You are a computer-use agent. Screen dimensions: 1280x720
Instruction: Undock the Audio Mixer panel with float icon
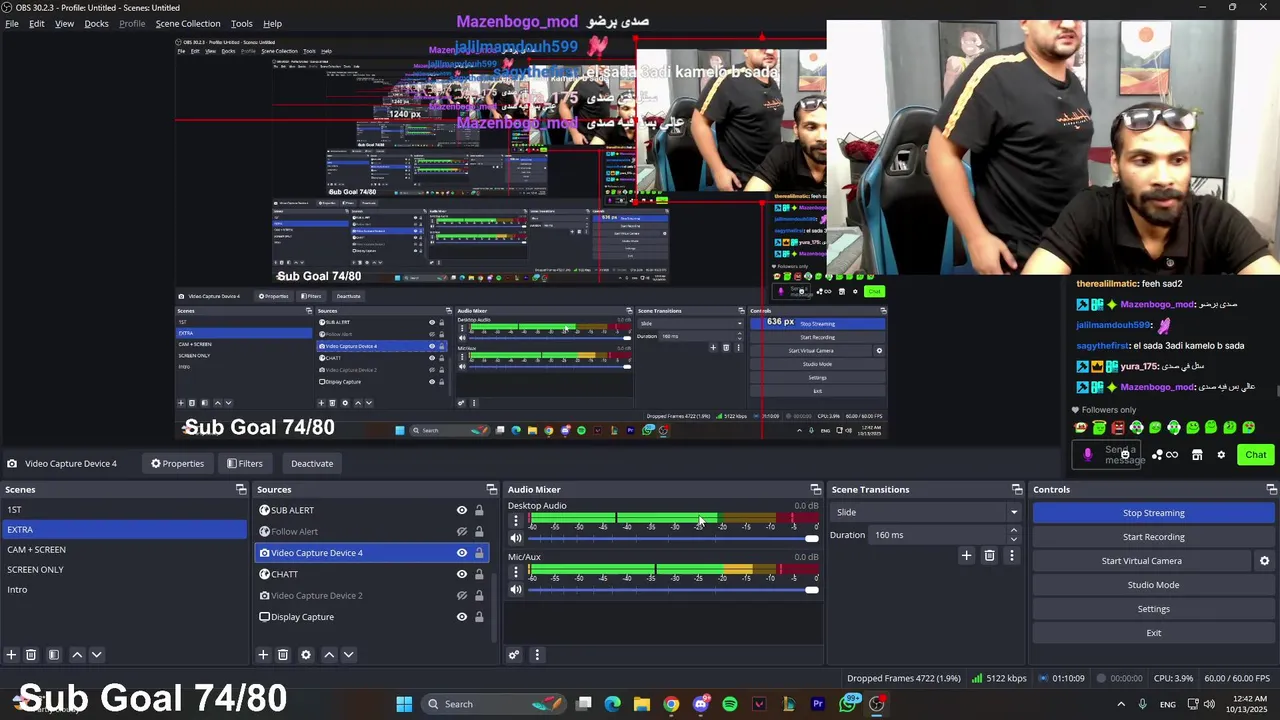pyautogui.click(x=815, y=489)
